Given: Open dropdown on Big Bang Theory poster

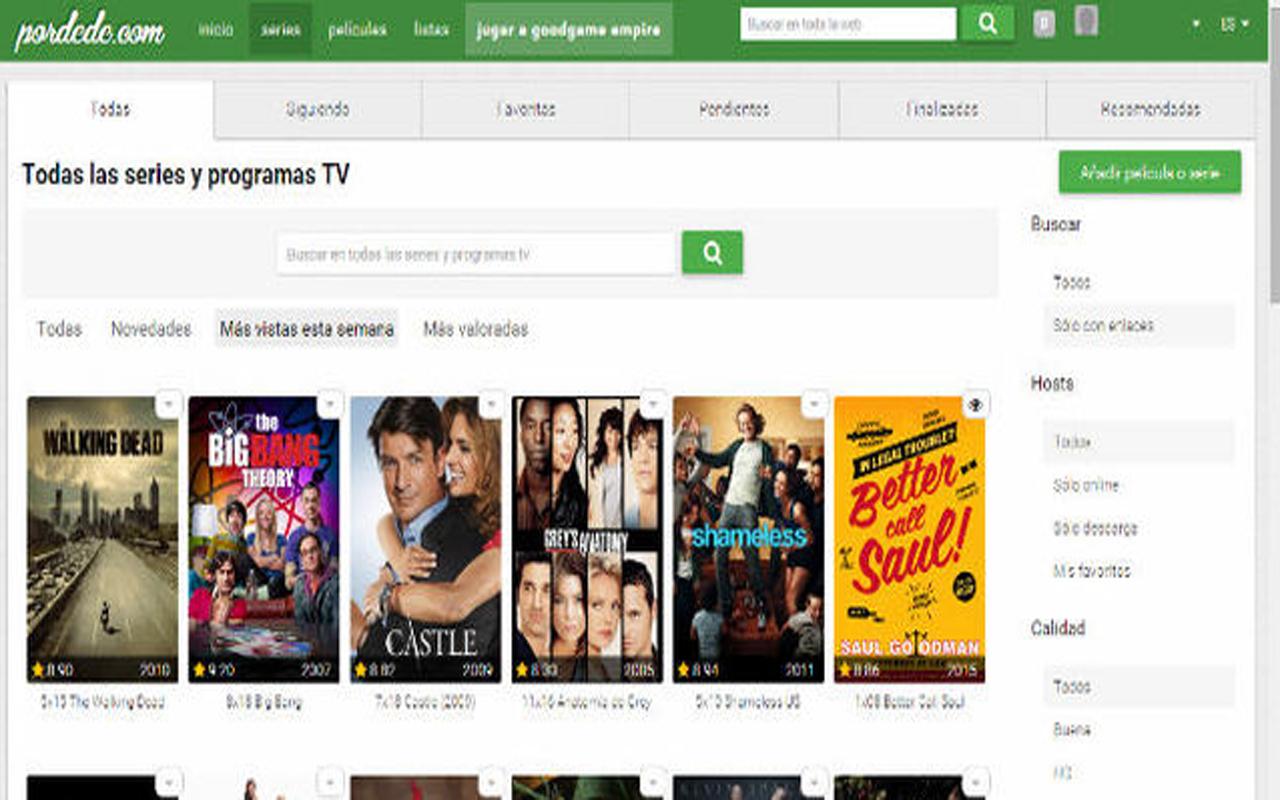Looking at the screenshot, I should (x=330, y=404).
